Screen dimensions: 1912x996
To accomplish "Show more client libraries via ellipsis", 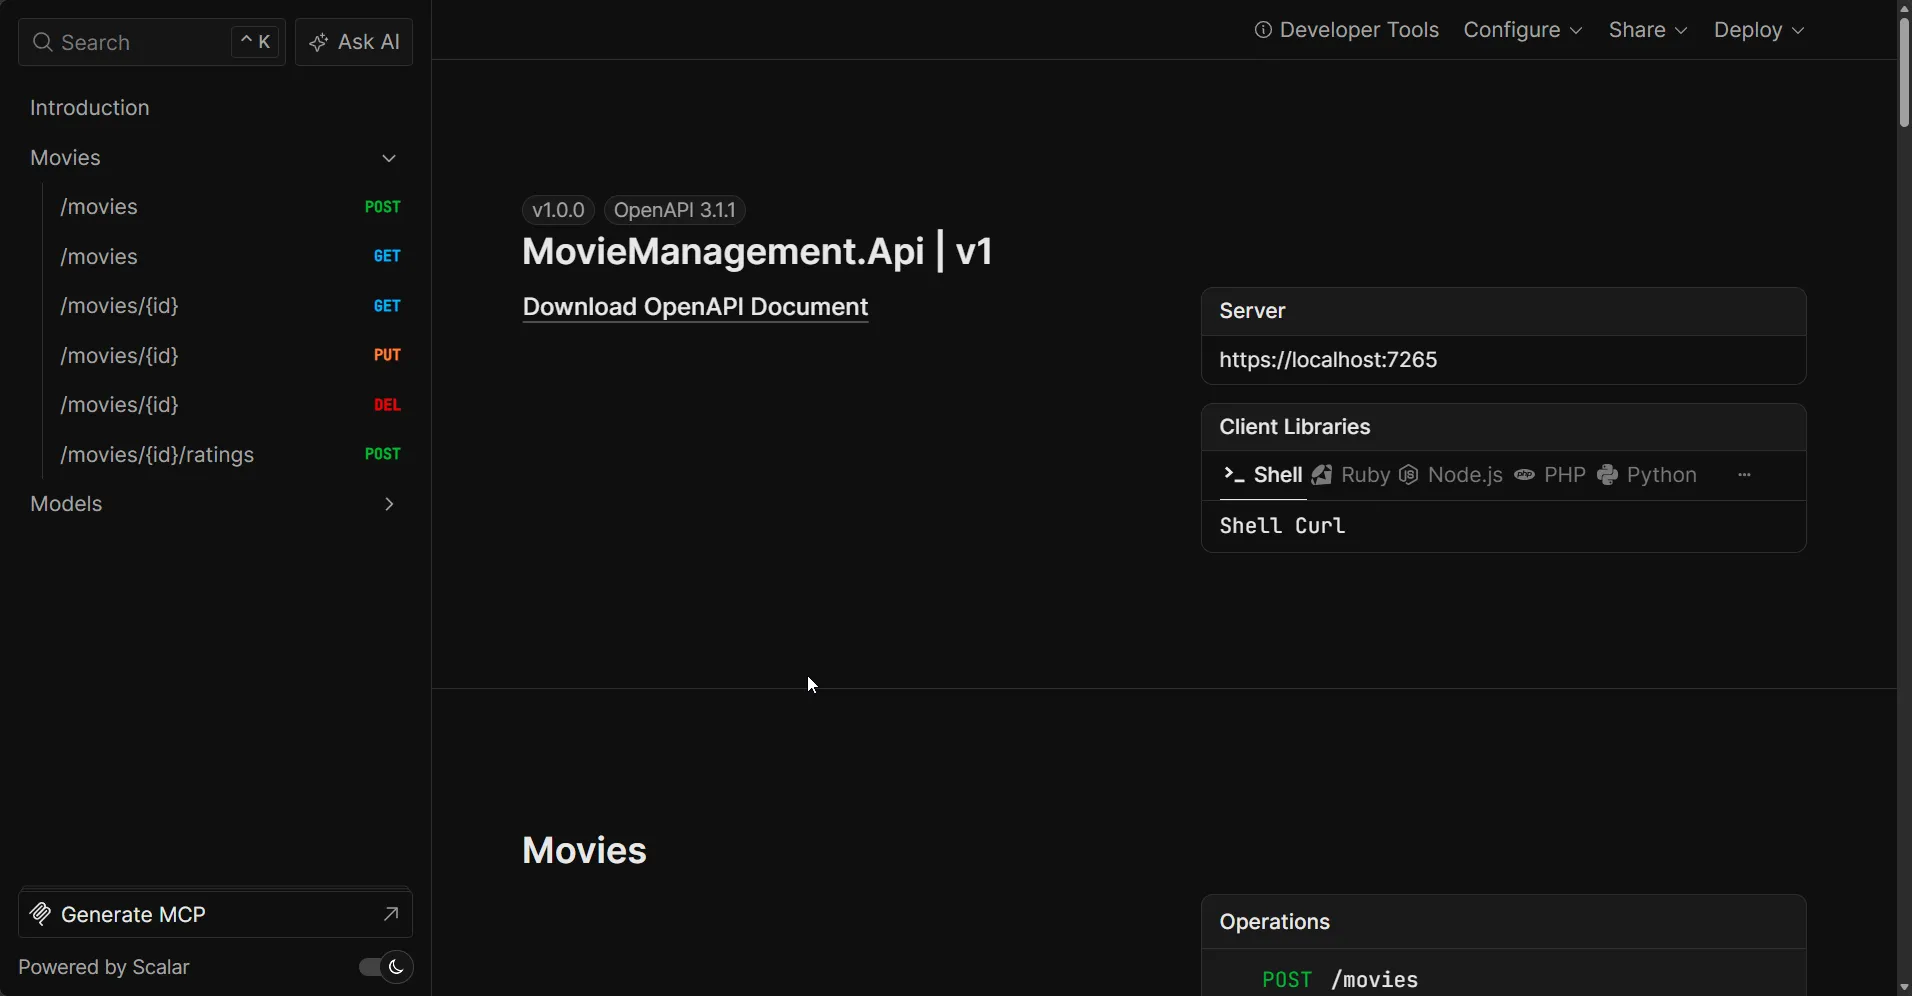I will pos(1745,475).
